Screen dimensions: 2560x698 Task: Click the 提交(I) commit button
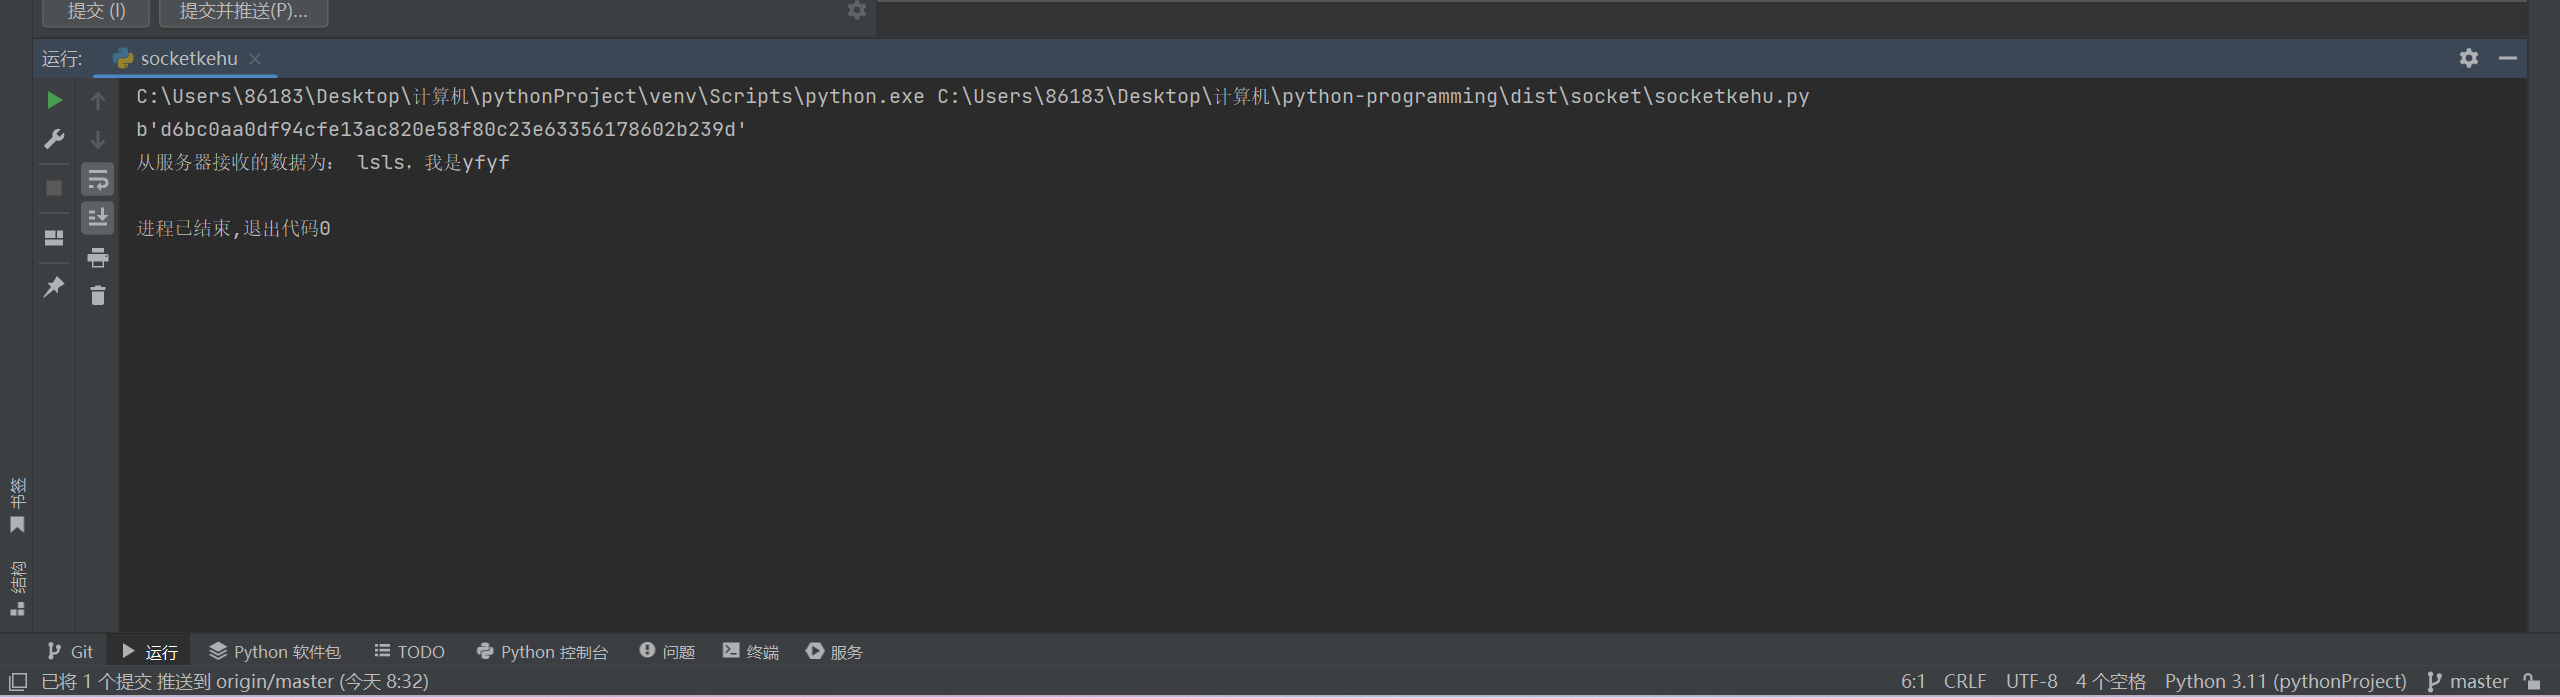point(95,11)
